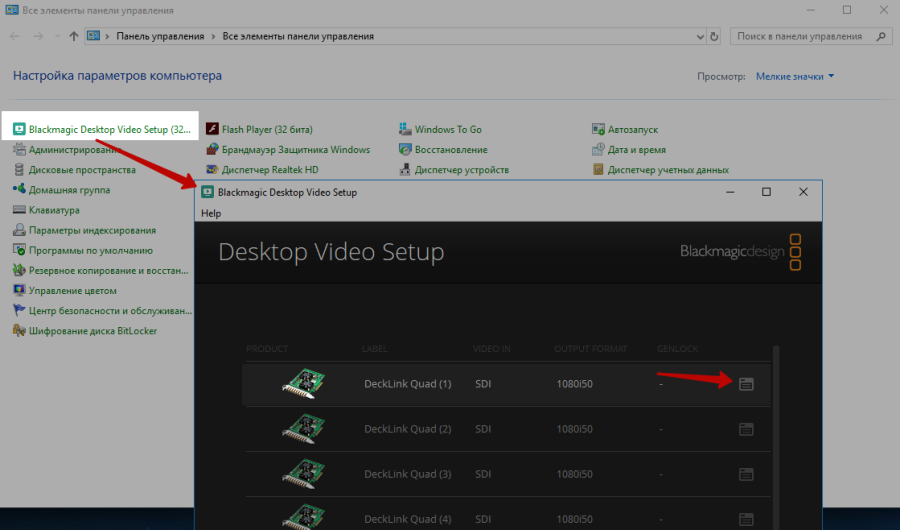Open Дисковые пространства item
900x530 pixels.
pyautogui.click(x=75, y=169)
